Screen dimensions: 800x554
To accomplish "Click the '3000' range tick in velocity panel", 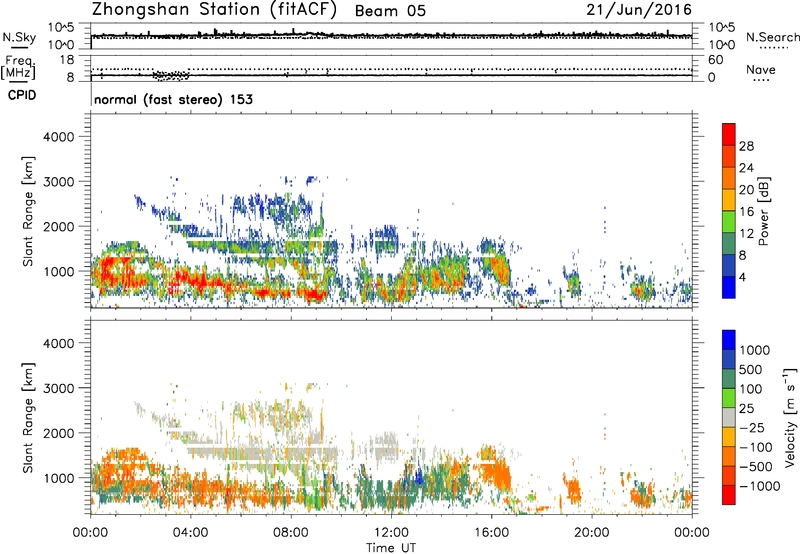I will pyautogui.click(x=58, y=388).
